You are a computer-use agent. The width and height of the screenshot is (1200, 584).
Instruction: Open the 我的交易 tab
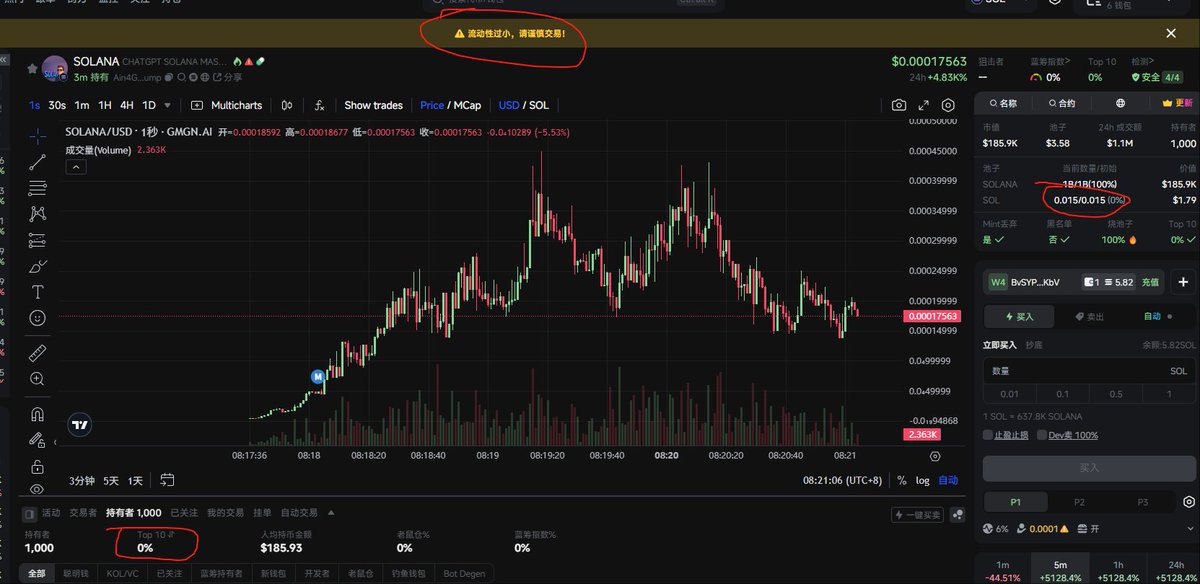tap(226, 513)
